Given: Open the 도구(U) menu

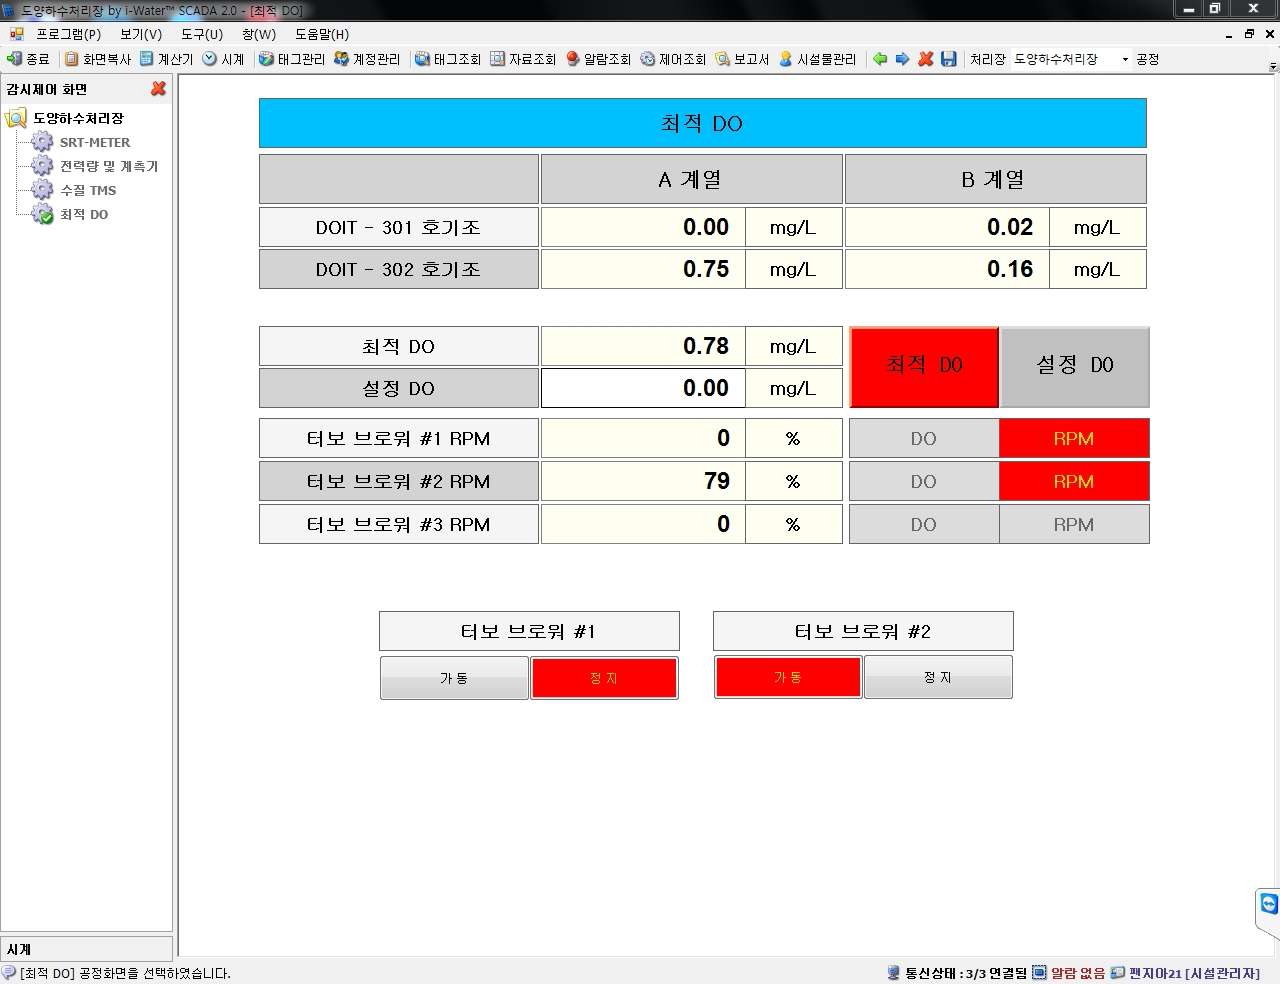Looking at the screenshot, I should [x=202, y=34].
